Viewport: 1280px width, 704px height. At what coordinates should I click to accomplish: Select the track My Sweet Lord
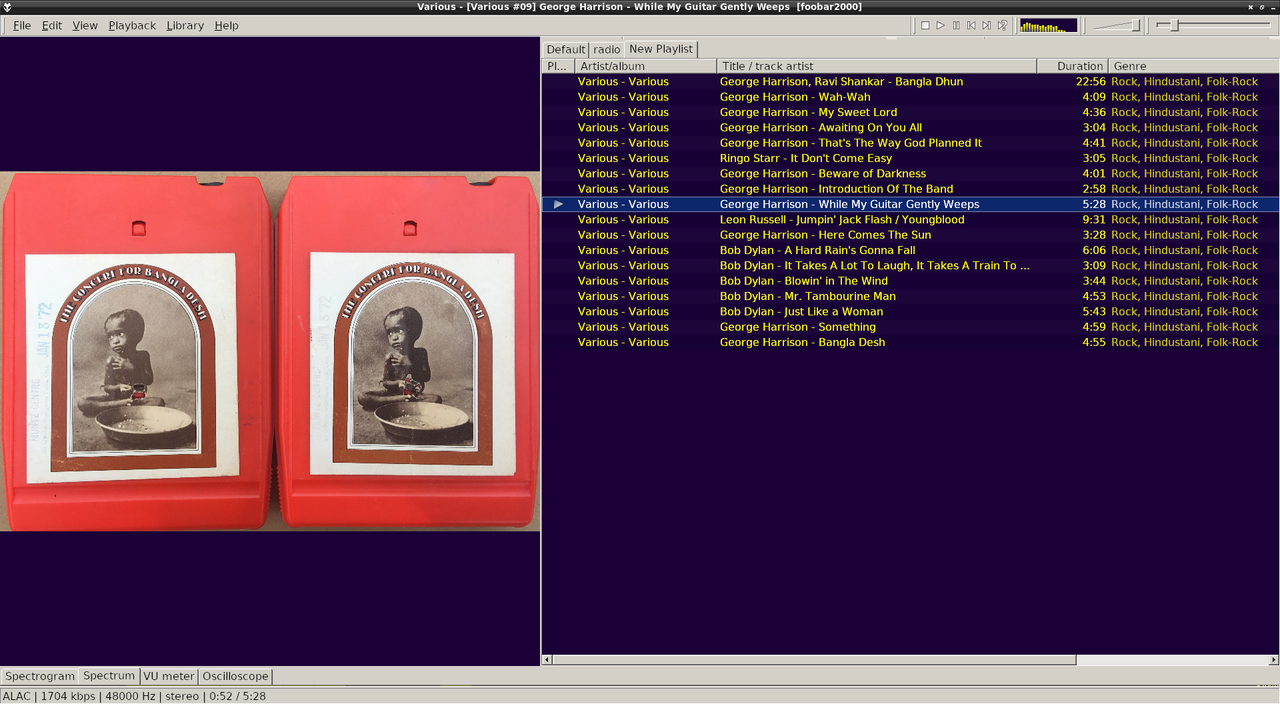tap(911, 112)
